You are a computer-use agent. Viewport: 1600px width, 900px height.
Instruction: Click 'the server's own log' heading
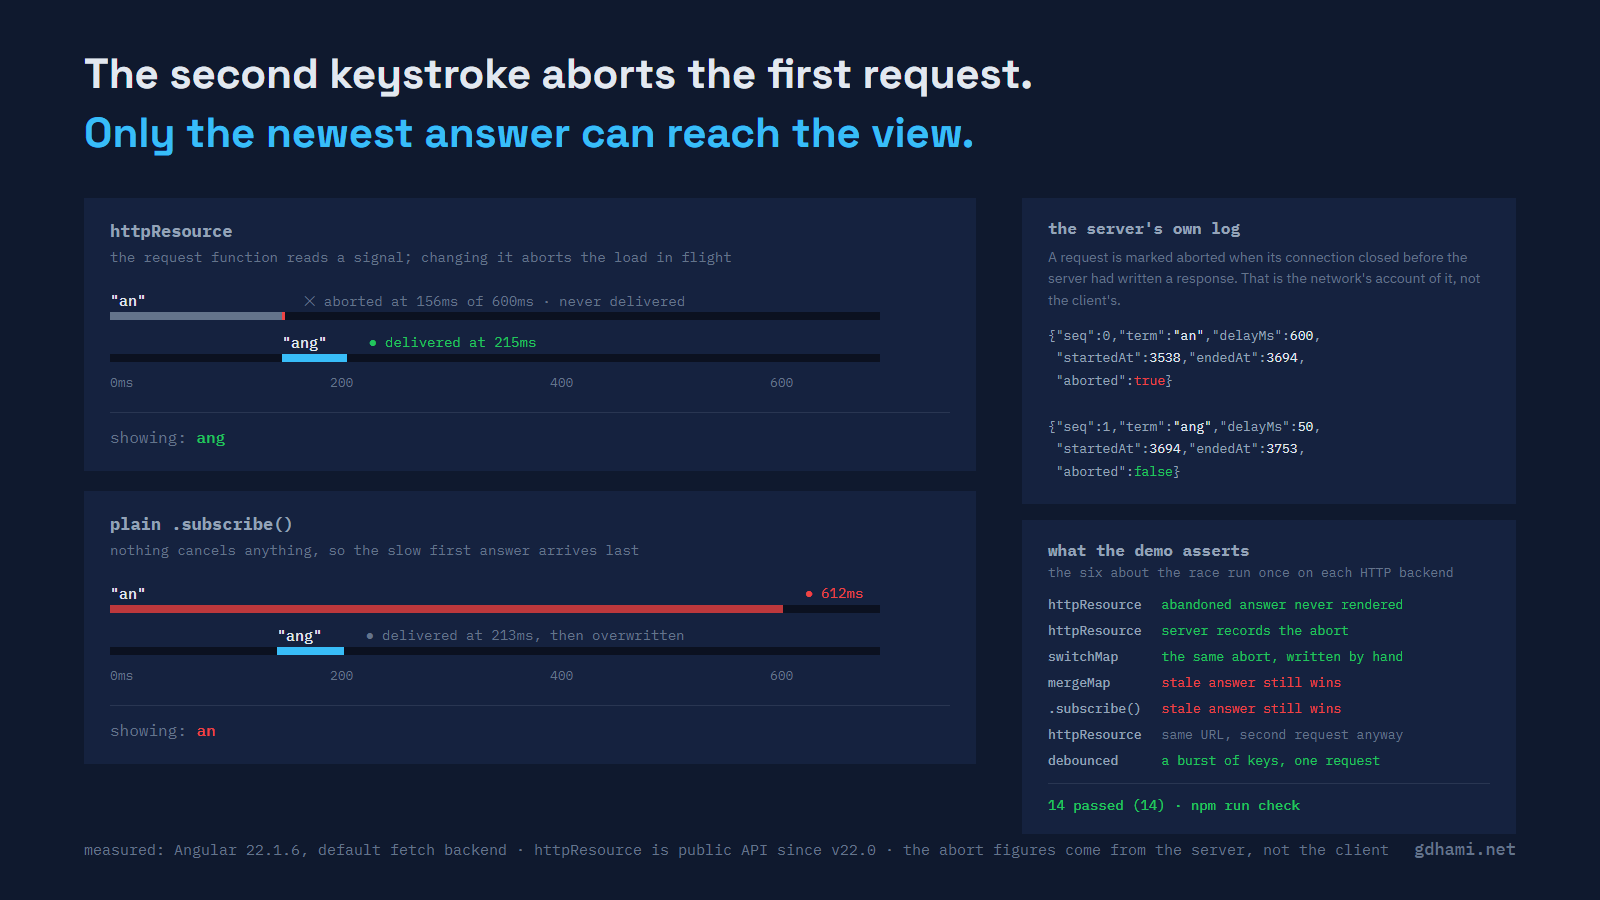point(1144,229)
